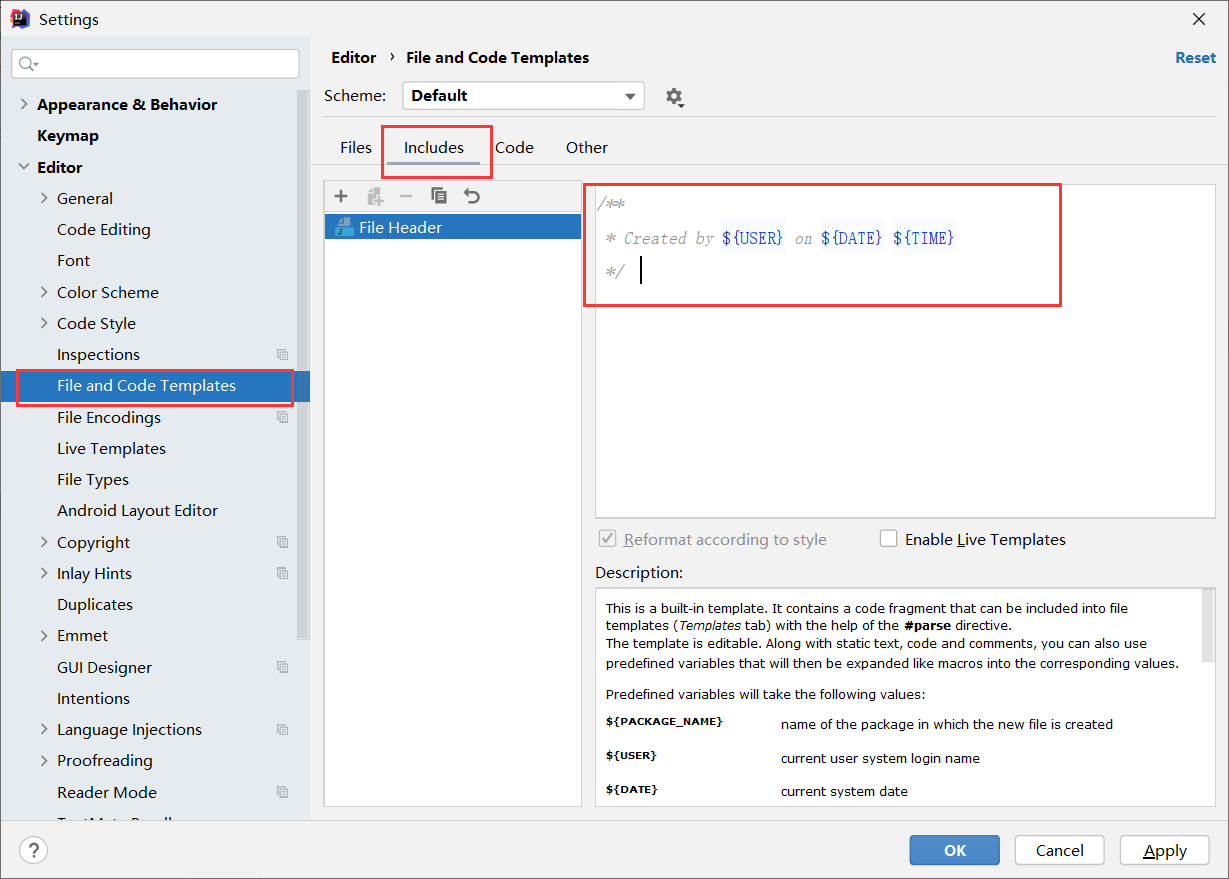Select File Types settings
The image size is (1229, 879).
click(x=93, y=479)
